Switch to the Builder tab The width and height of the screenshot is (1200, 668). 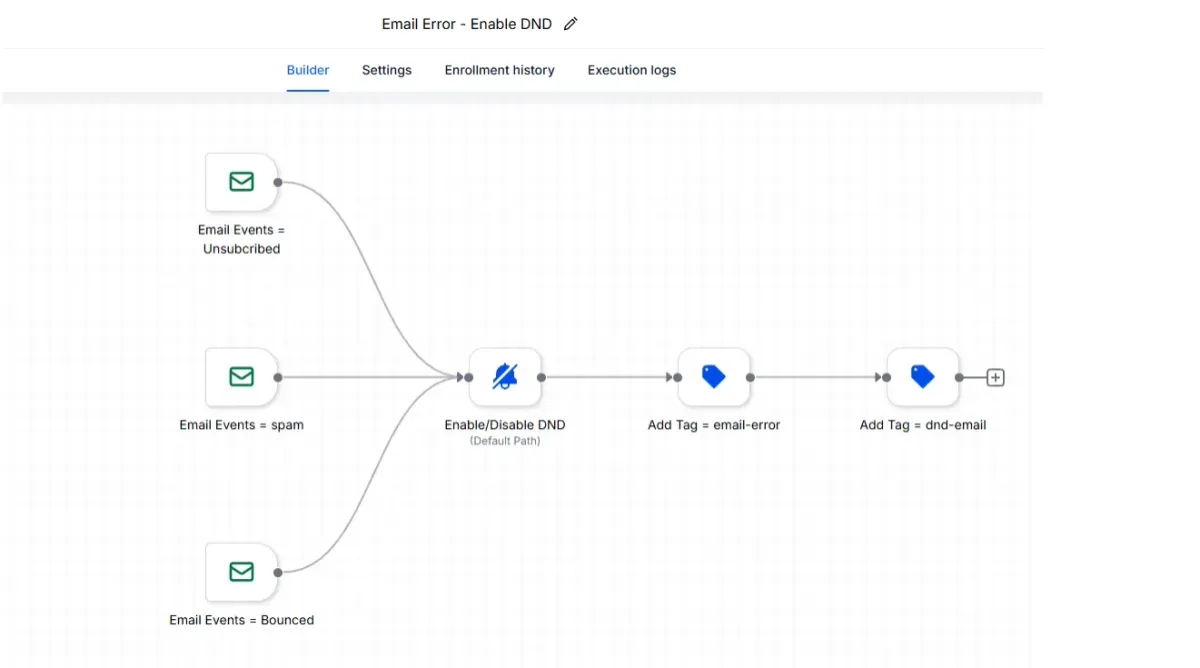click(308, 70)
